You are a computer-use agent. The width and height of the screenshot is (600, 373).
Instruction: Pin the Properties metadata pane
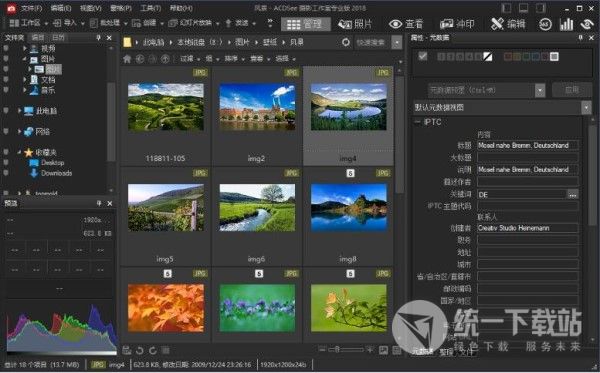(581, 37)
